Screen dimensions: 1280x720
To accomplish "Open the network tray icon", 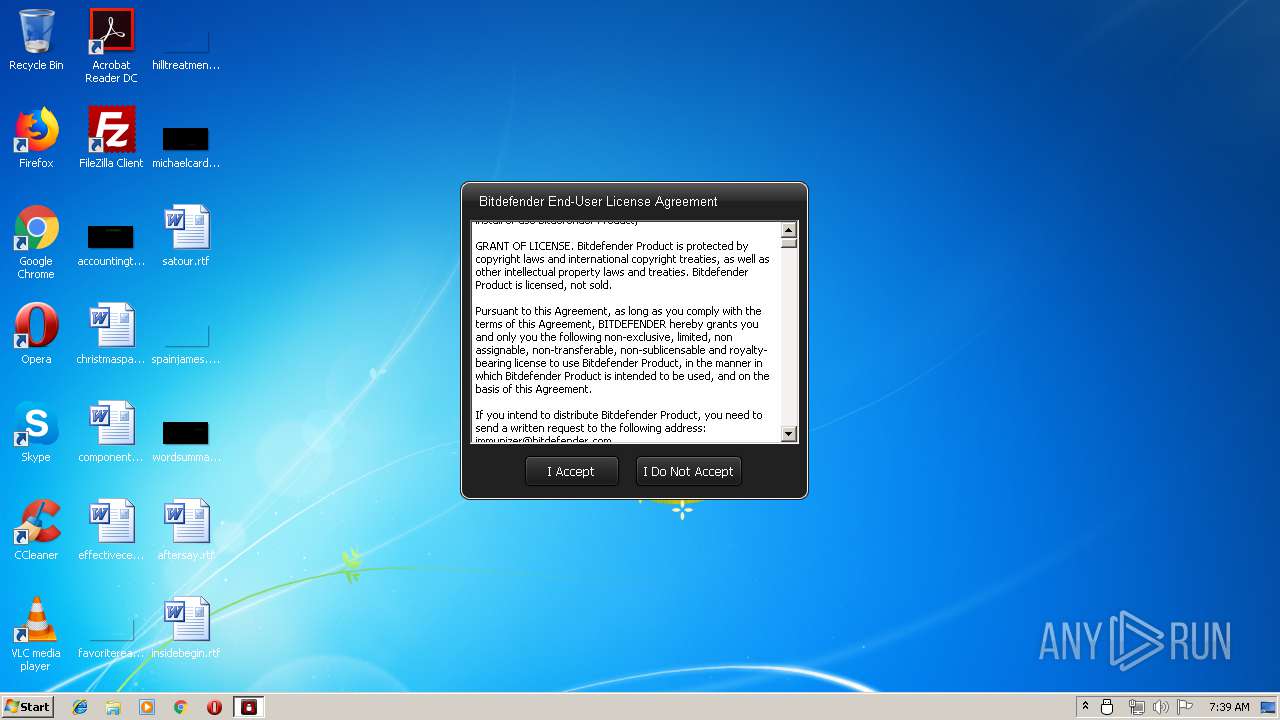I will [x=1136, y=707].
